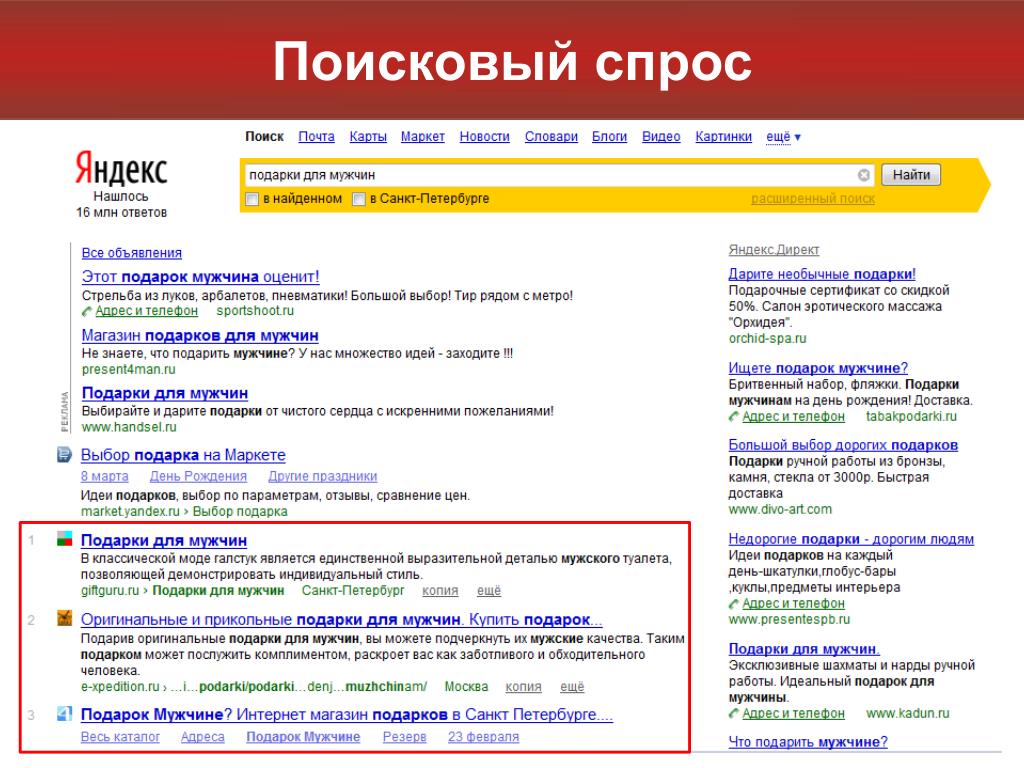Click the '8 марта' sublink
Image resolution: width=1024 pixels, height=768 pixels.
[104, 476]
